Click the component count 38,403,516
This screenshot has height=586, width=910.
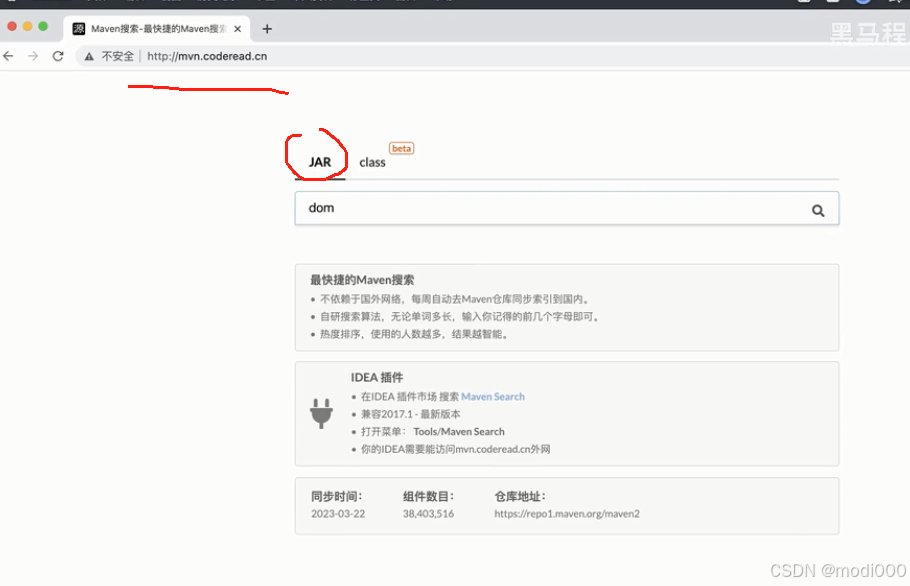pyautogui.click(x=428, y=514)
